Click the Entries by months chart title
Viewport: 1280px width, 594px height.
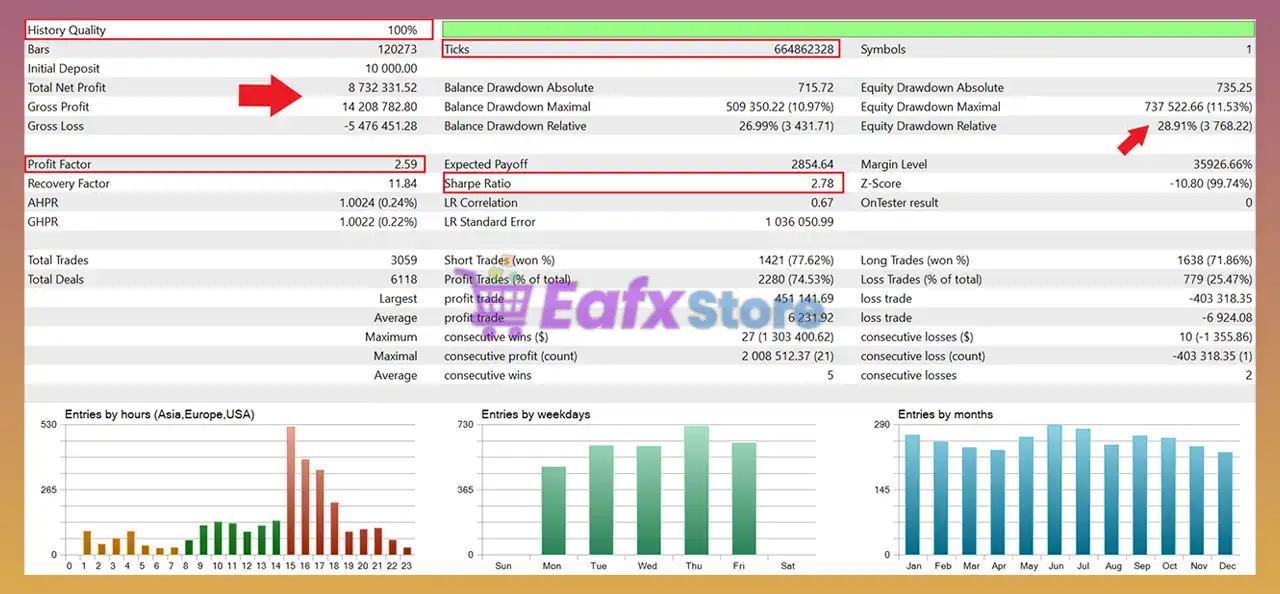point(945,414)
